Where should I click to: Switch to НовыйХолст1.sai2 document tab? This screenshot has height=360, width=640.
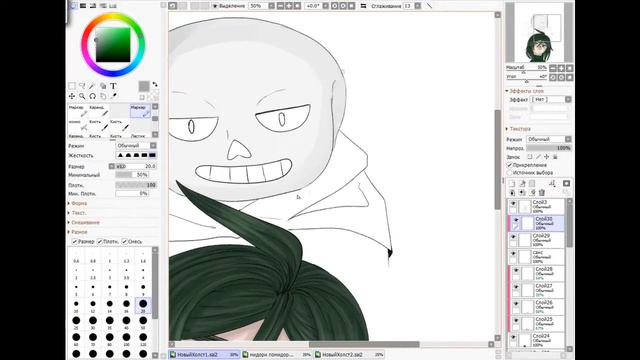[204, 355]
